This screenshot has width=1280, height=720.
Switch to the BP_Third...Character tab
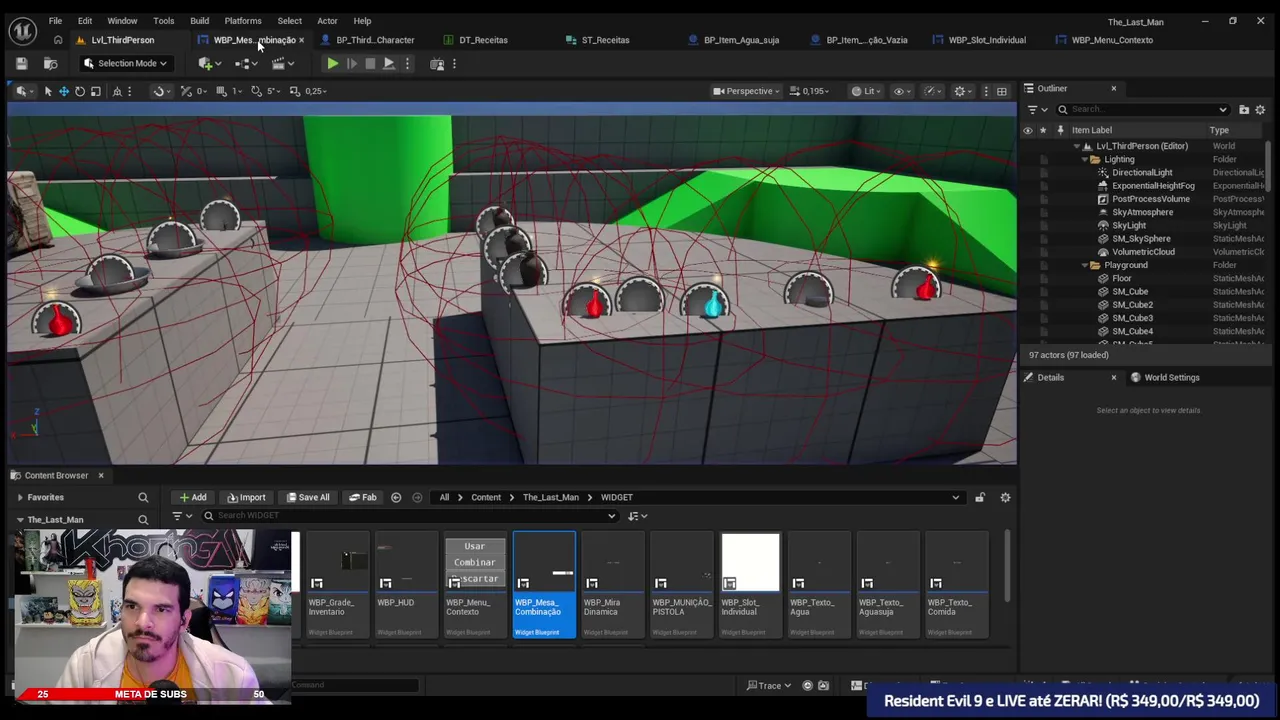374,40
